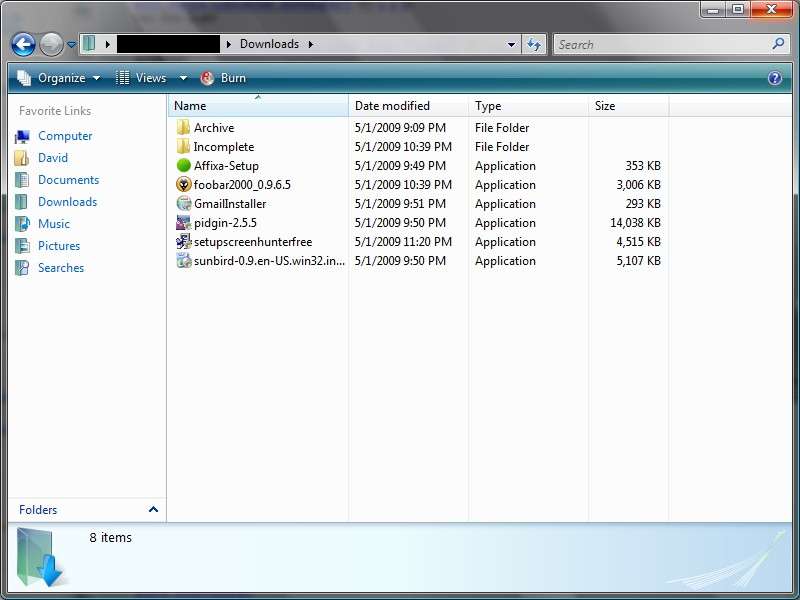Click the Downloads folder icon in details pane
The width and height of the screenshot is (800, 600).
(40, 557)
